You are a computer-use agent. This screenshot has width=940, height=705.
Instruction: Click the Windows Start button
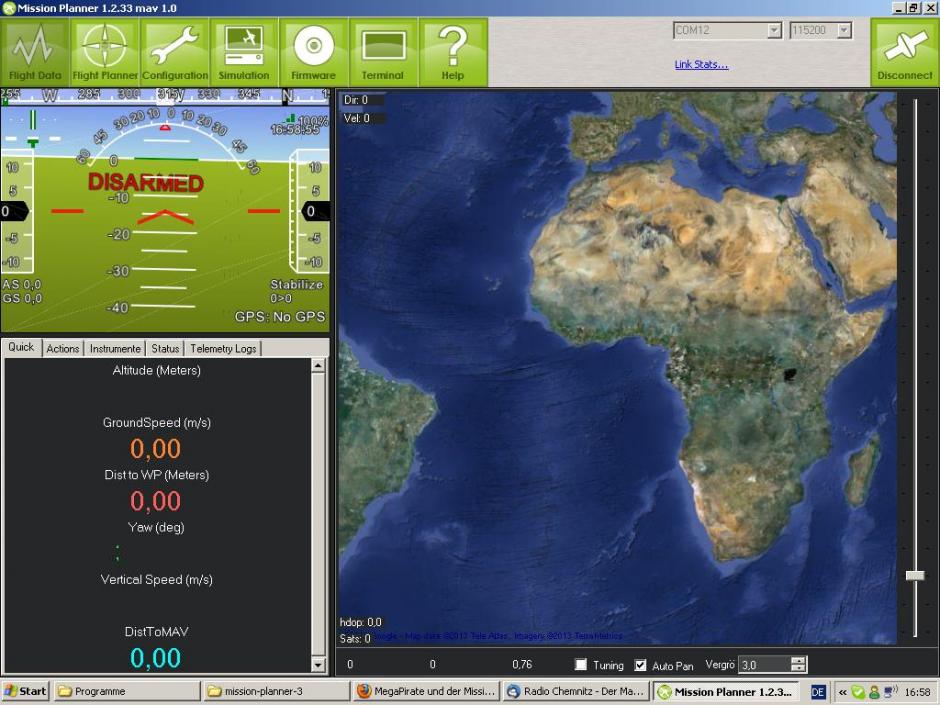click(x=25, y=691)
